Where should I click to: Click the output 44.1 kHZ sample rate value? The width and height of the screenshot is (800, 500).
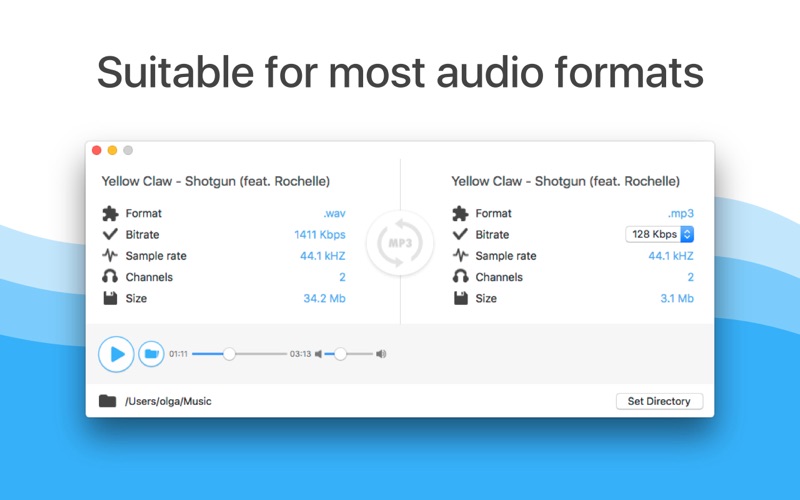(x=671, y=256)
